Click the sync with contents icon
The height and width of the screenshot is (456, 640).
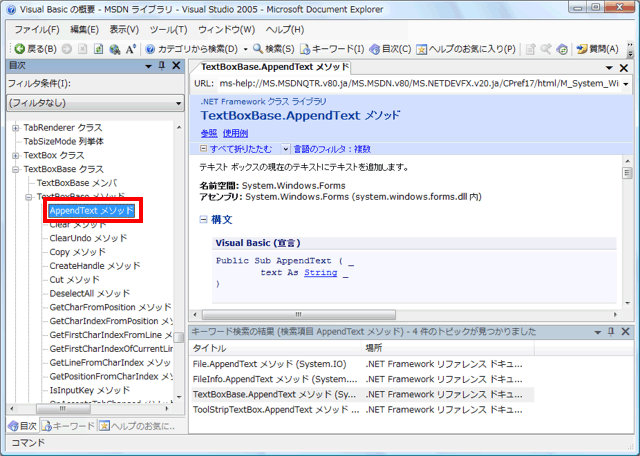pyautogui.click(x=562, y=49)
